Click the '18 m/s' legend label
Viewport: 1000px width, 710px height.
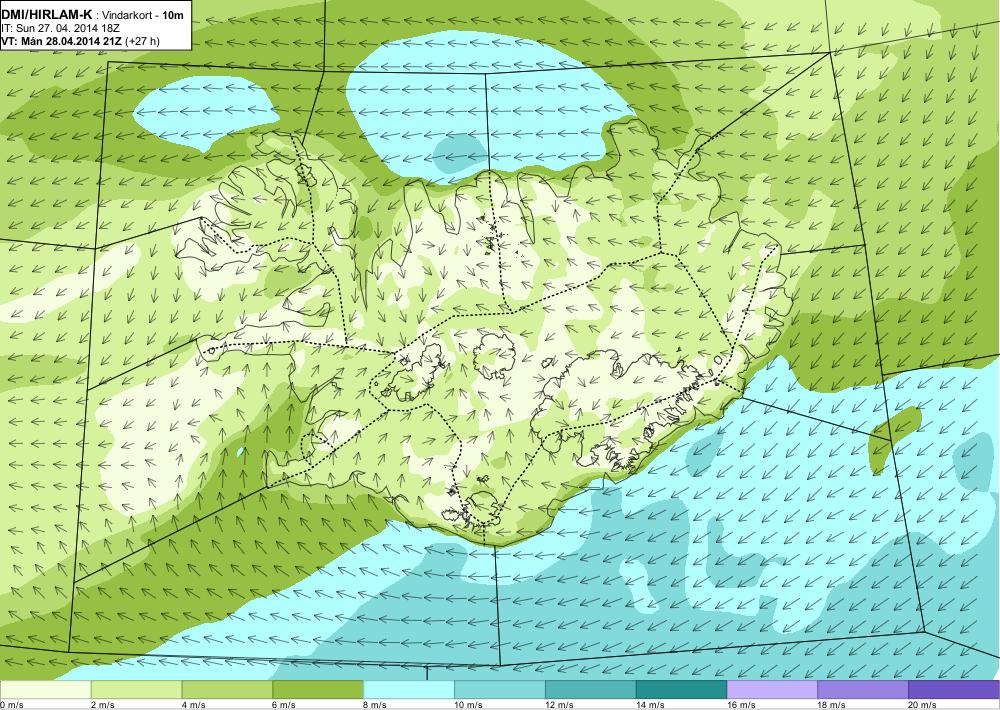[832, 705]
